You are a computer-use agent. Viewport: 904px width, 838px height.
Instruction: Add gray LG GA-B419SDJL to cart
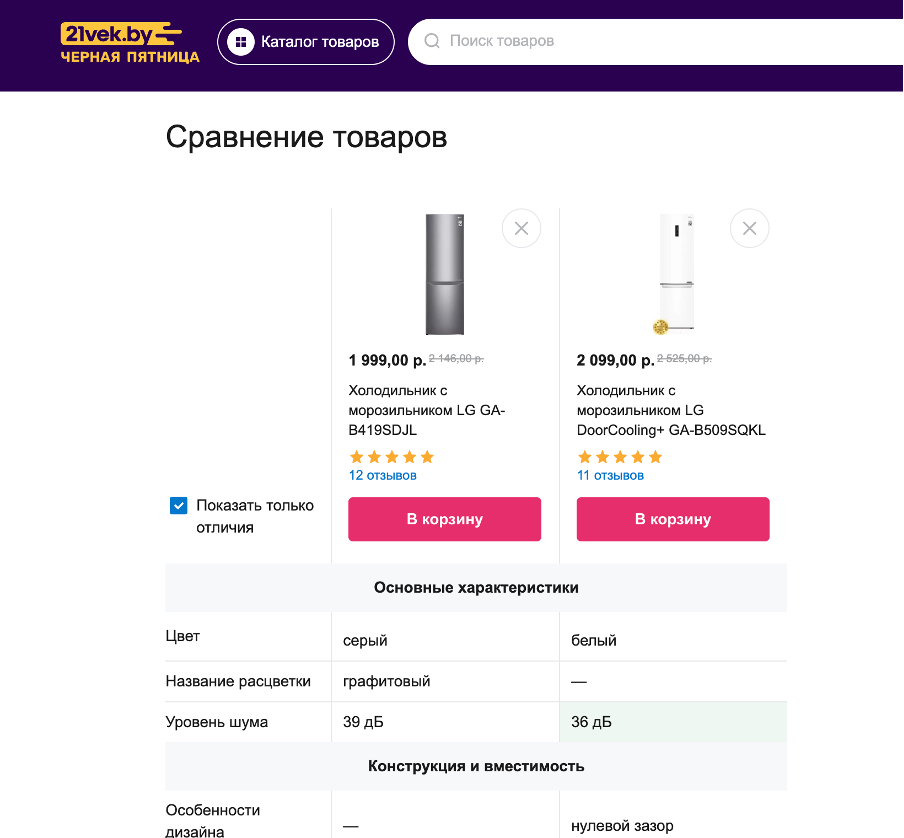[444, 519]
